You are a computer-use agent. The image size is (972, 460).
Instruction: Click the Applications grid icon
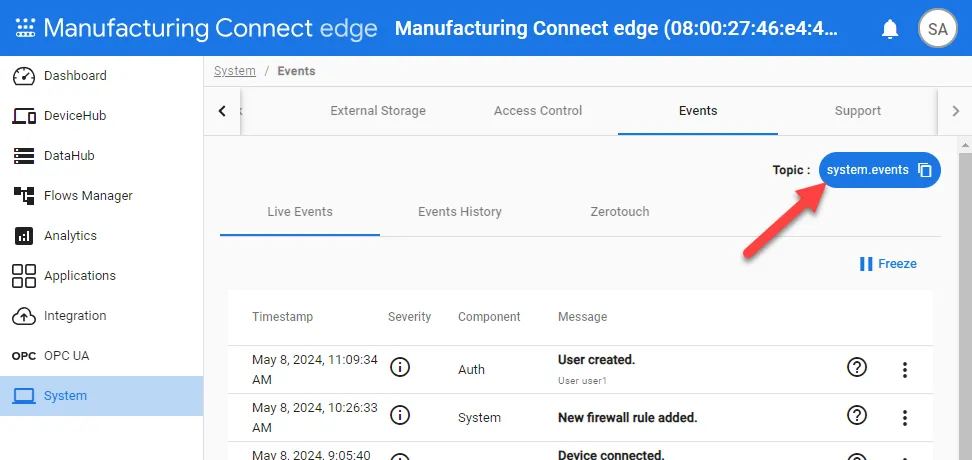(24, 276)
